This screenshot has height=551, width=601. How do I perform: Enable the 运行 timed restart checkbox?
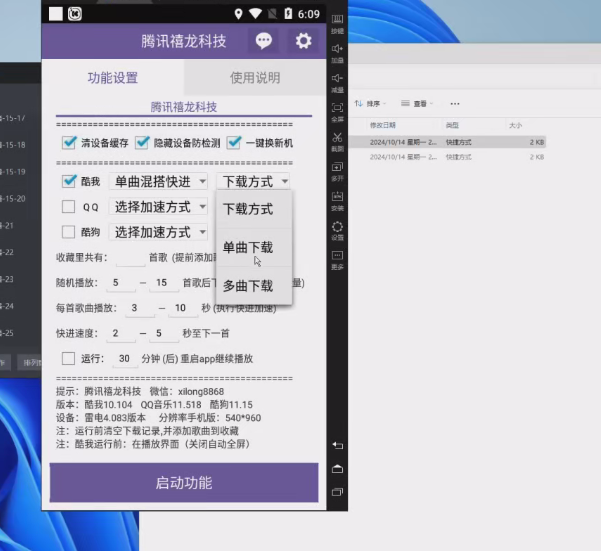point(68,359)
